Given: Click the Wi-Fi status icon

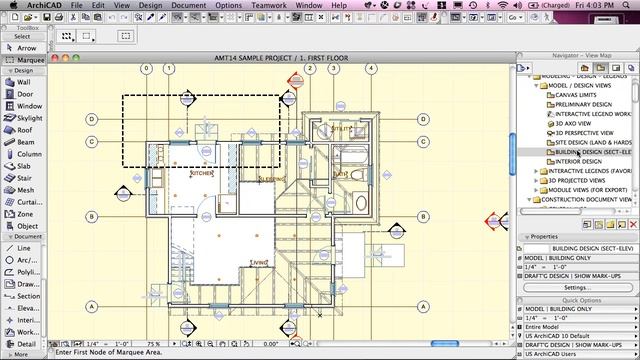Looking at the screenshot, I should 503,5.
